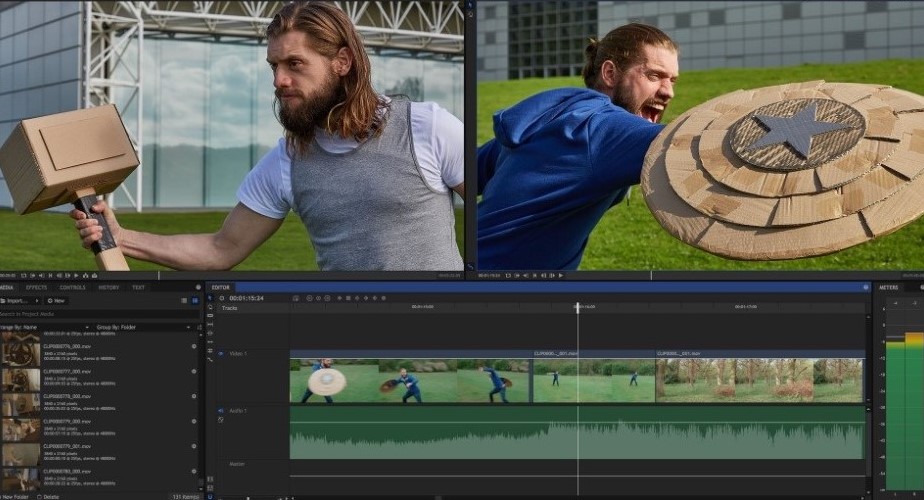Click the New button in media panel
Viewport: 924px width, 500px height.
tap(56, 300)
